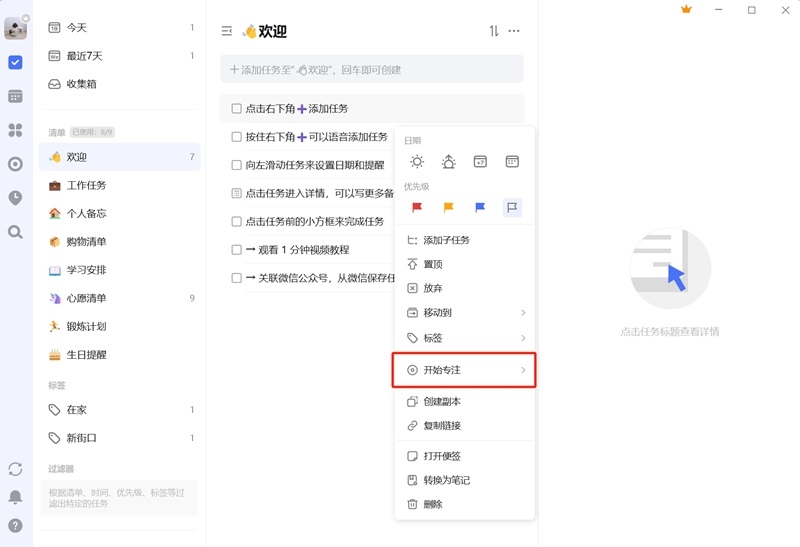Click the premium crown icon
800x547 pixels.
click(686, 9)
